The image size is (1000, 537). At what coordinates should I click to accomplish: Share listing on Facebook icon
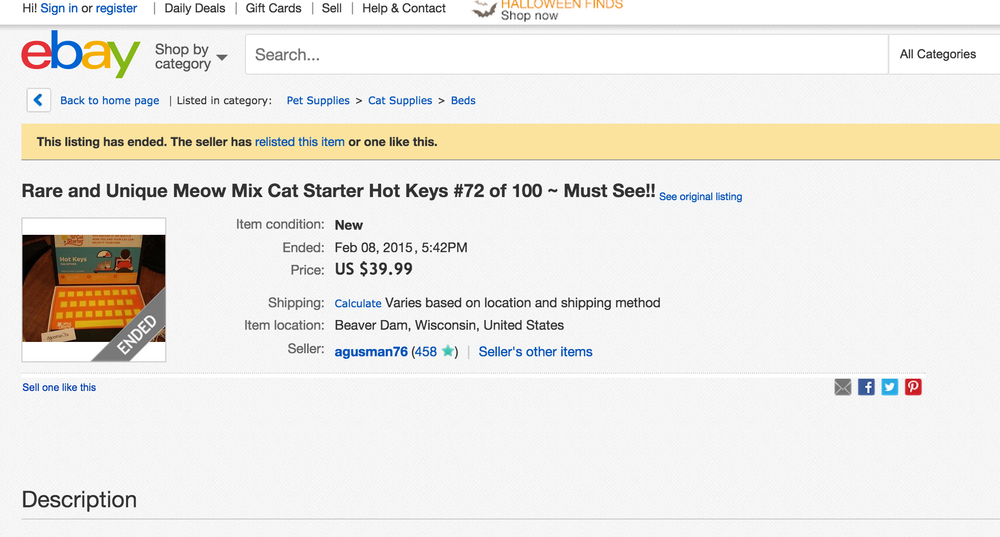point(866,387)
